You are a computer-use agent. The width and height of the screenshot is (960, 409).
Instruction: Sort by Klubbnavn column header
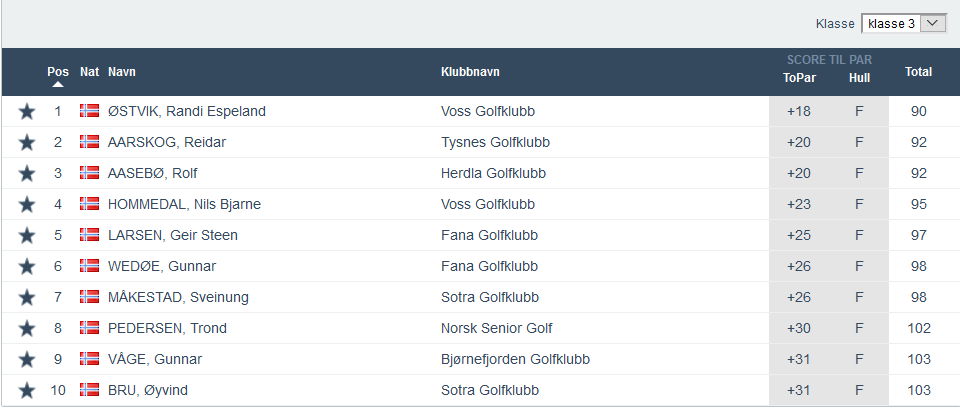pos(470,72)
